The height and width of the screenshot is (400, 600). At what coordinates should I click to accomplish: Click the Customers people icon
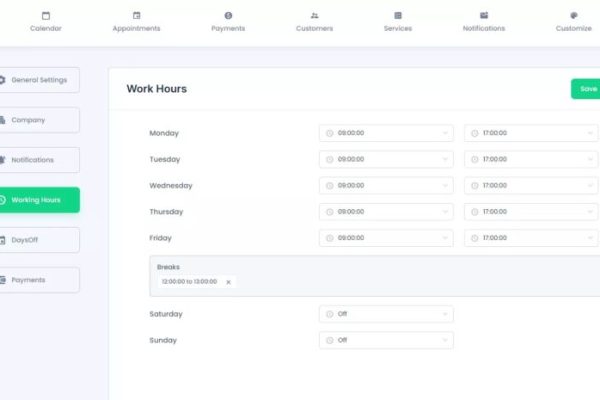tap(315, 16)
